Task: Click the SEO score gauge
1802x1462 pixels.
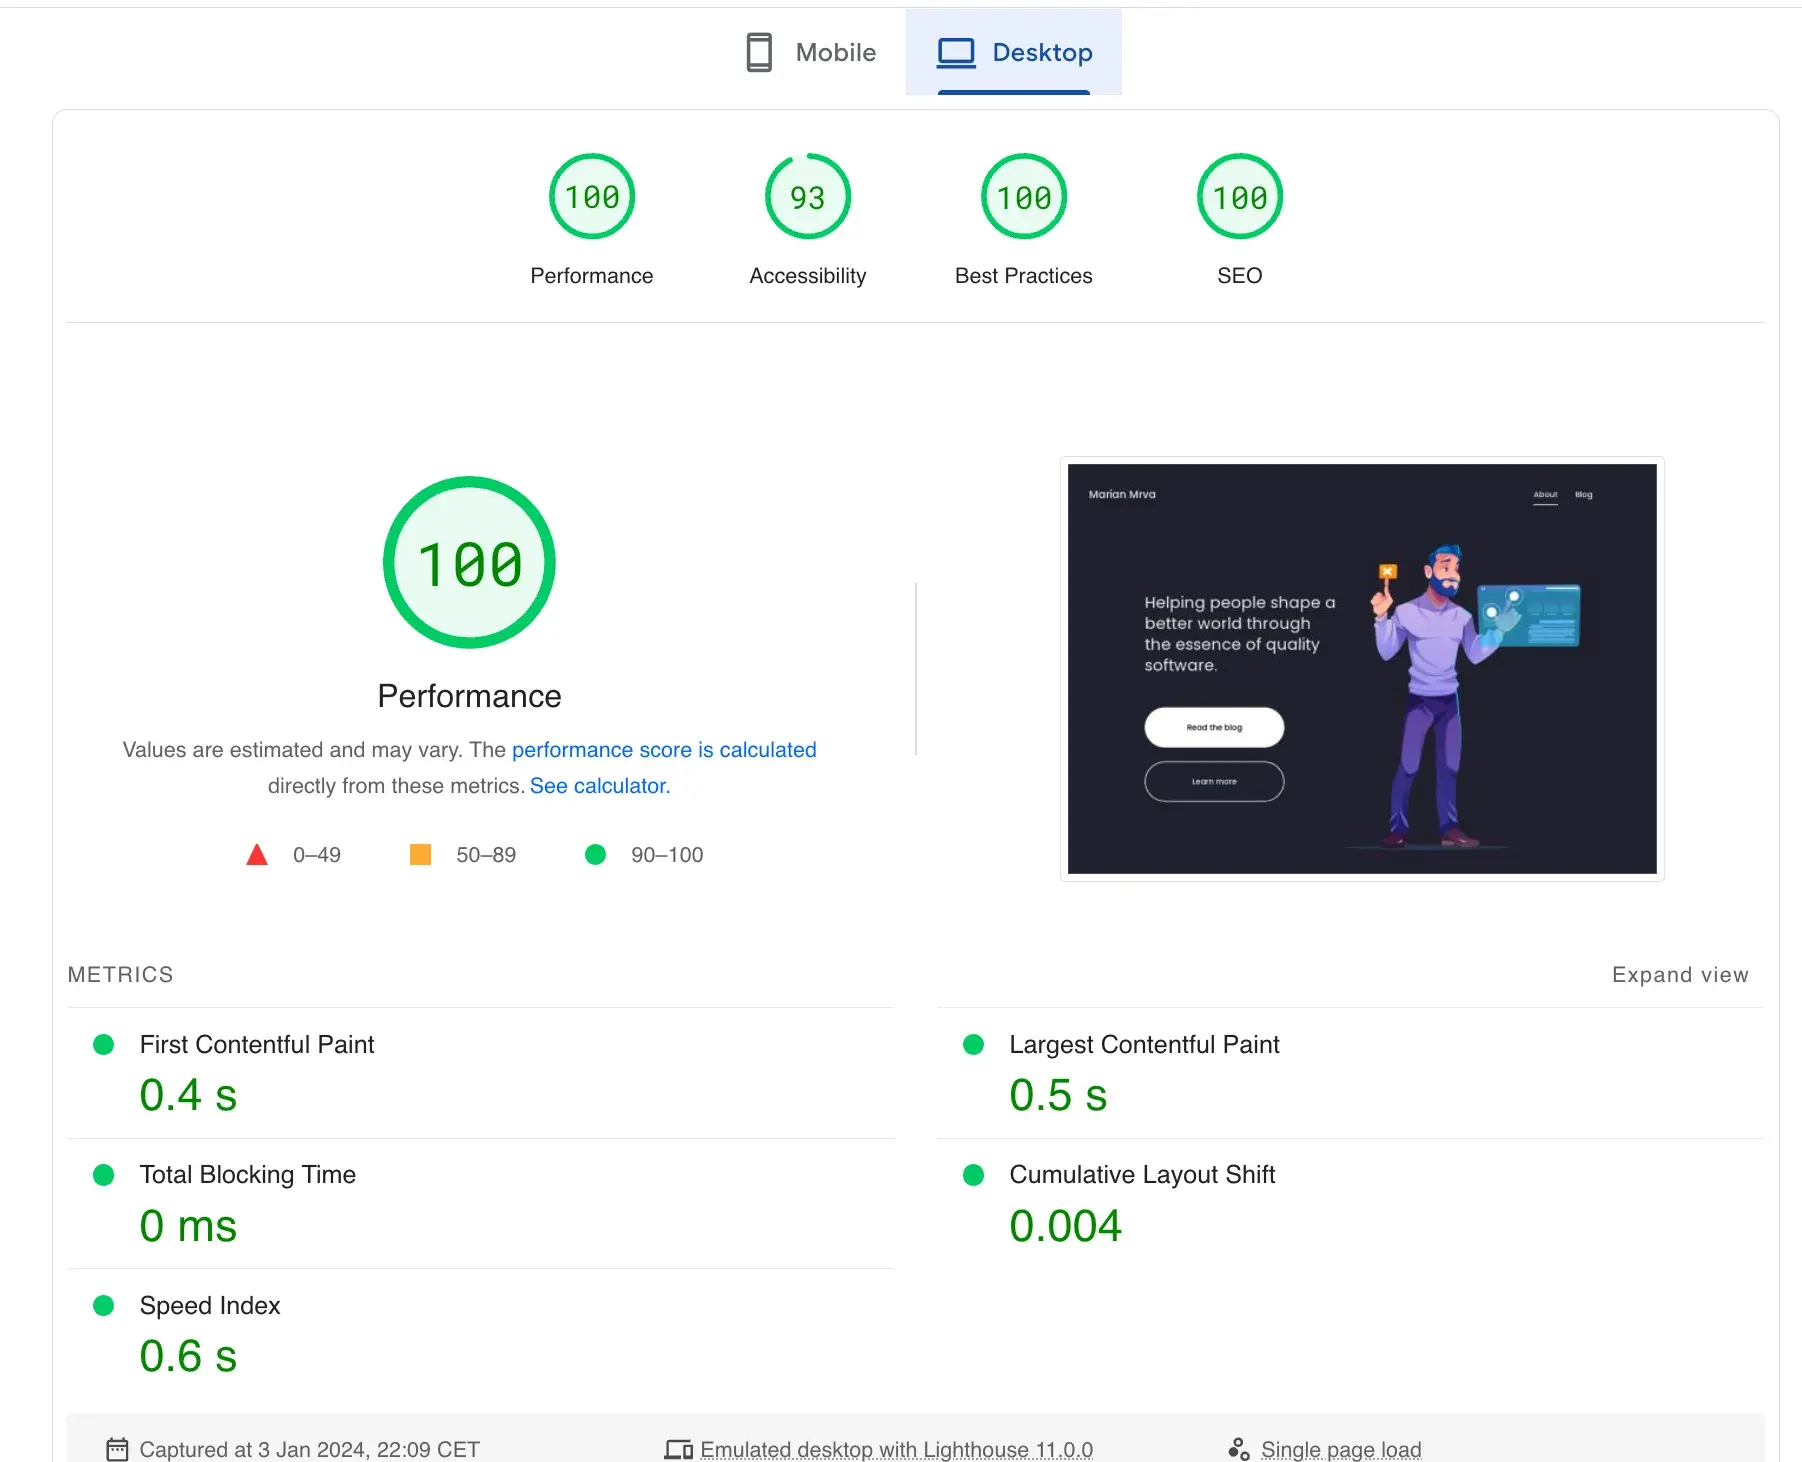Action: point(1239,197)
